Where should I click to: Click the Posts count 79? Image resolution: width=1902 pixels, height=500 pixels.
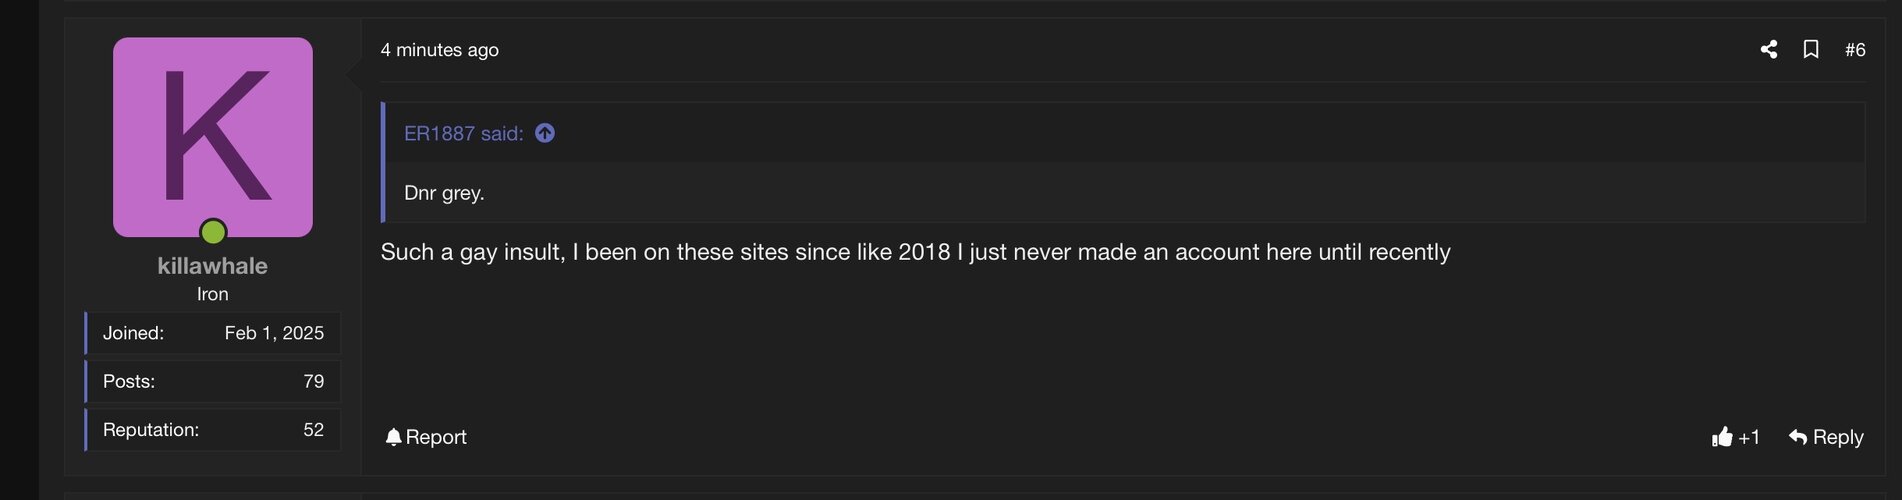tap(314, 381)
